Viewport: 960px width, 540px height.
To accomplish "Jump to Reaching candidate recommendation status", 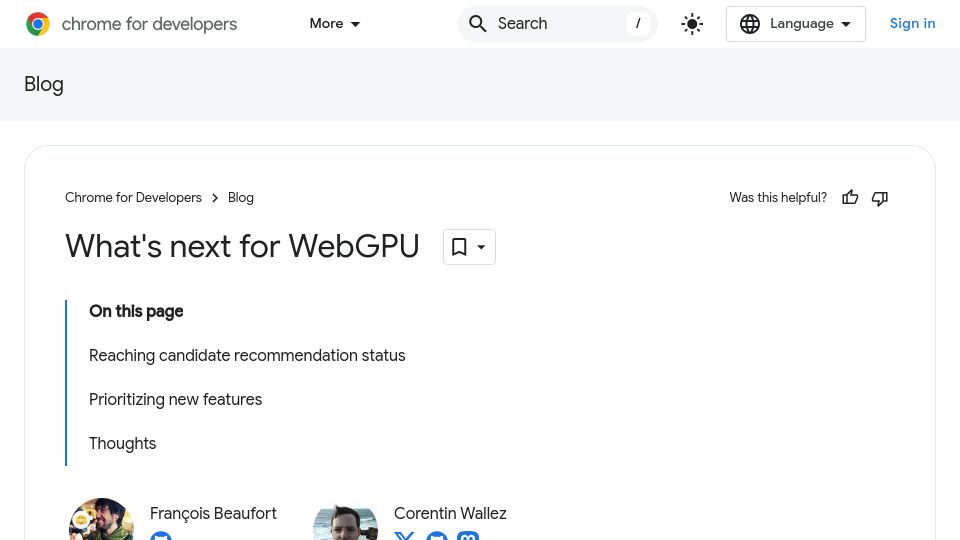I will pos(247,356).
